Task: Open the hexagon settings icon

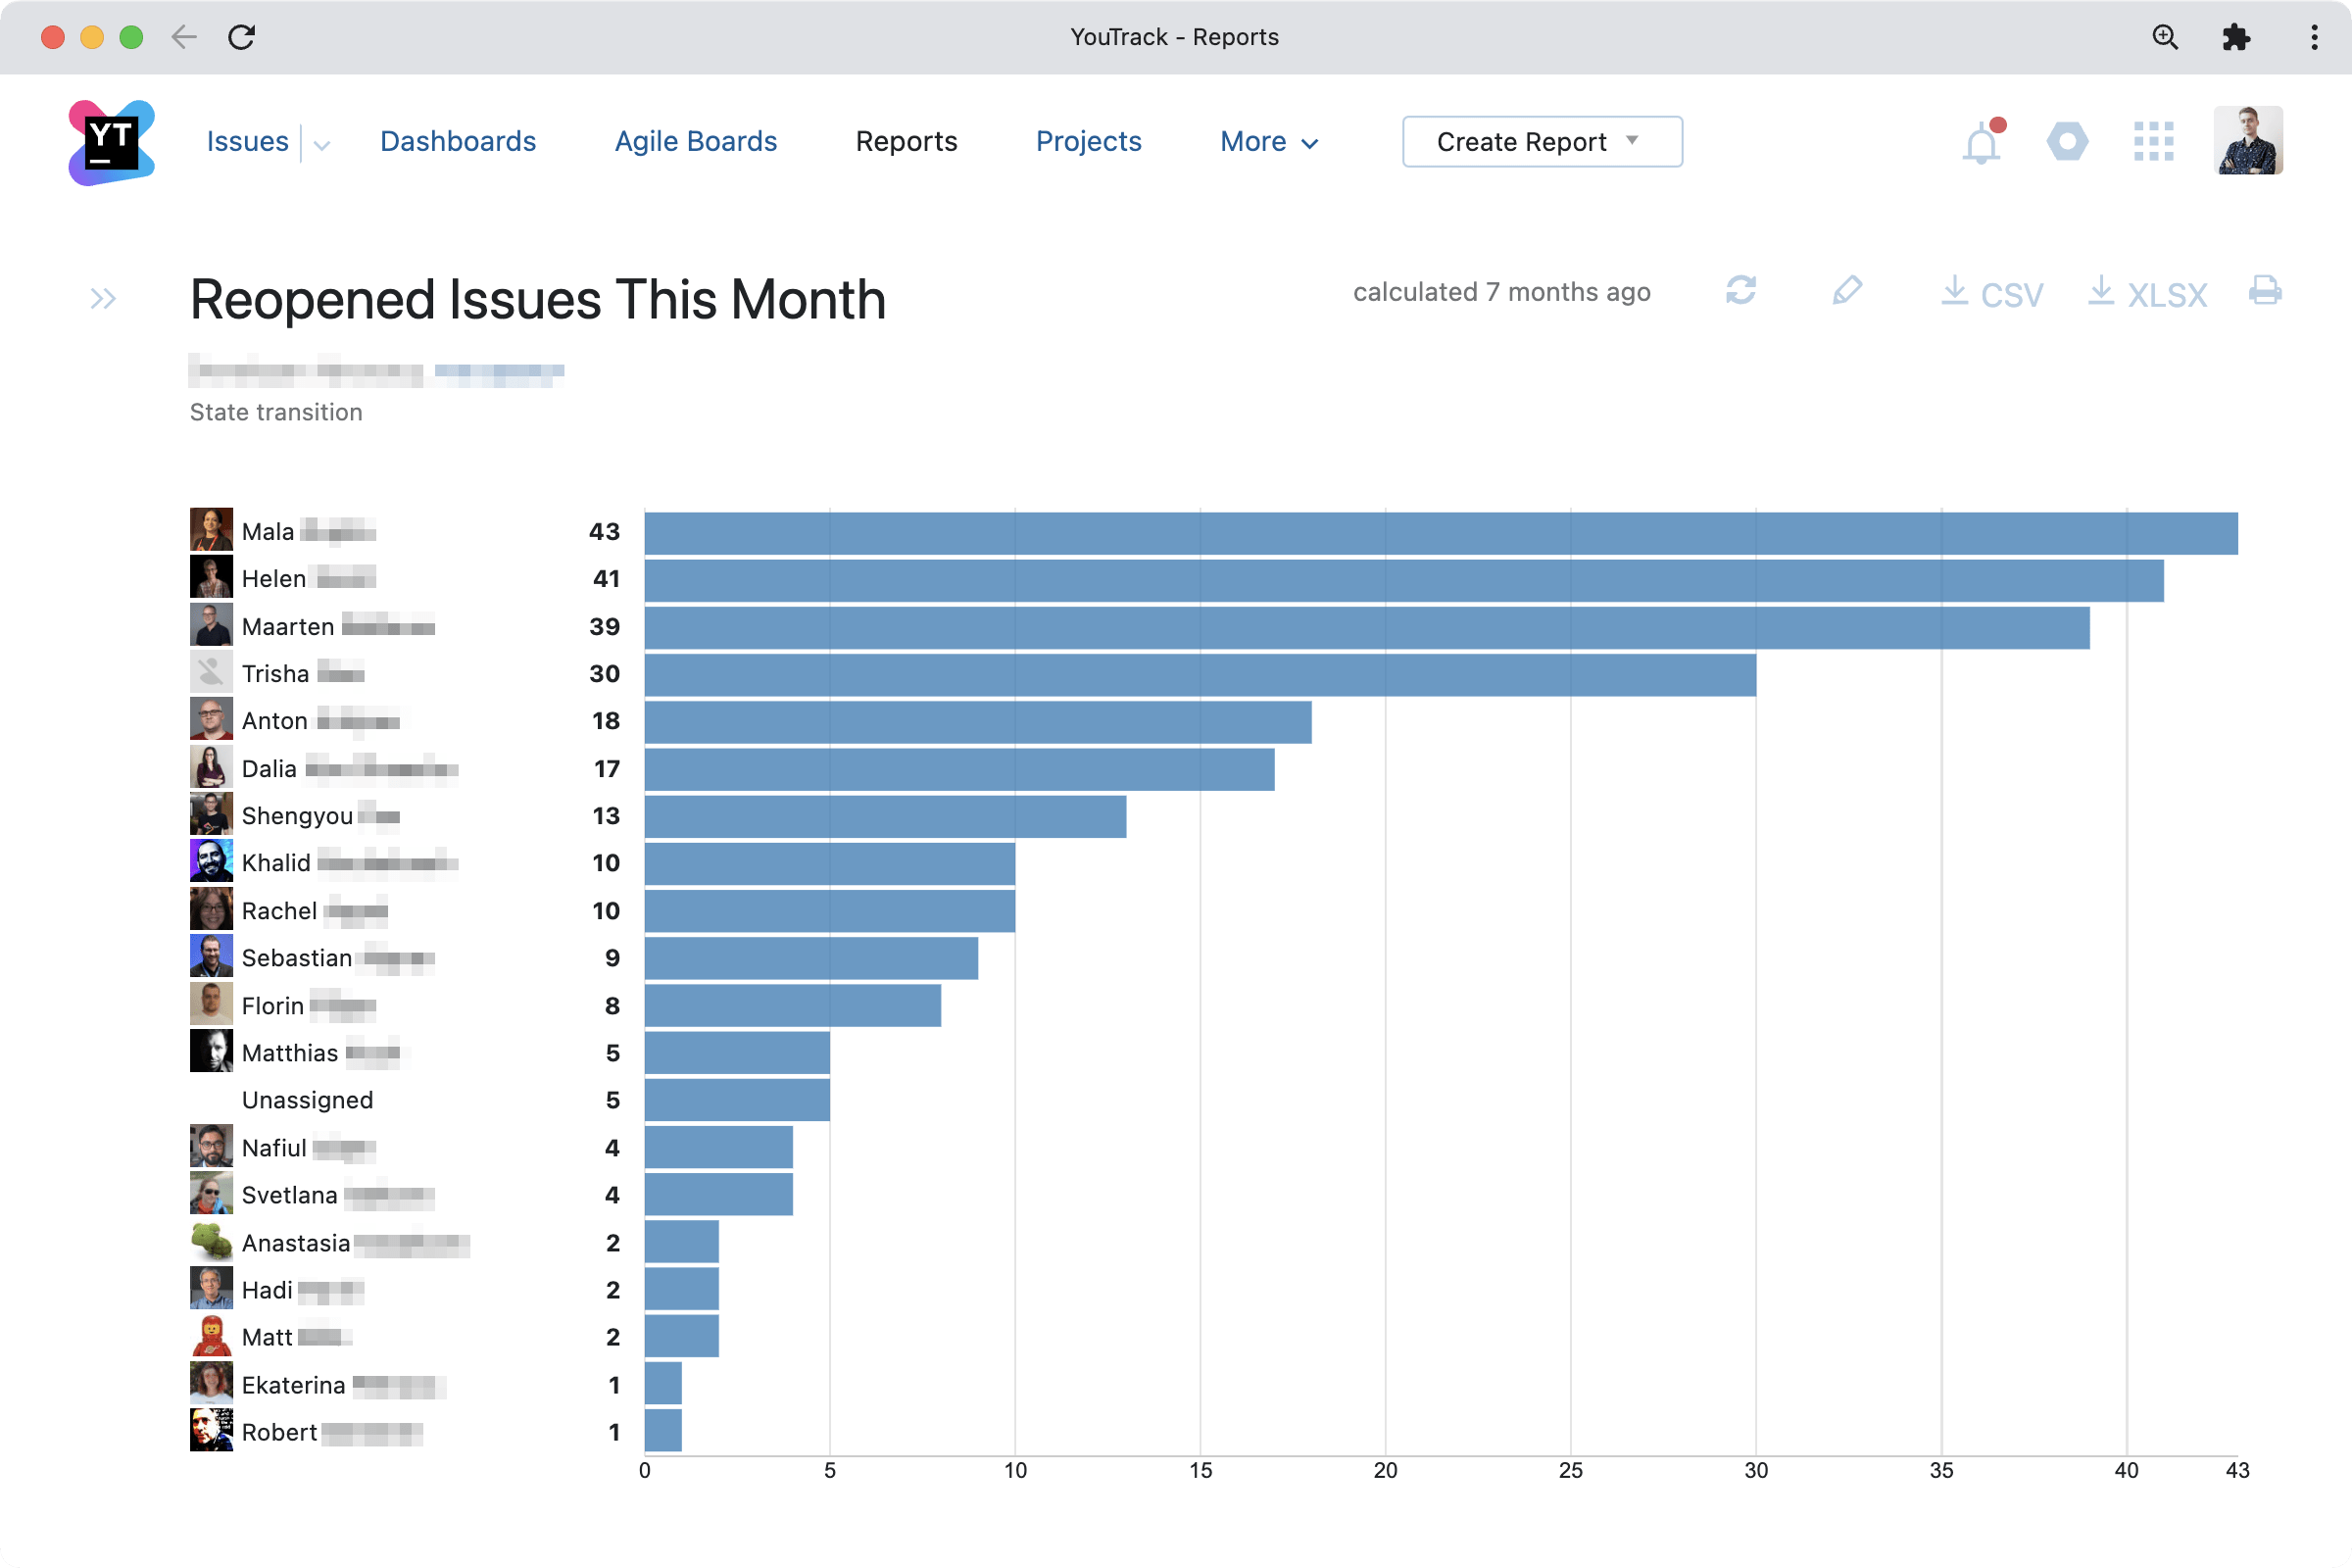Action: pos(2067,142)
